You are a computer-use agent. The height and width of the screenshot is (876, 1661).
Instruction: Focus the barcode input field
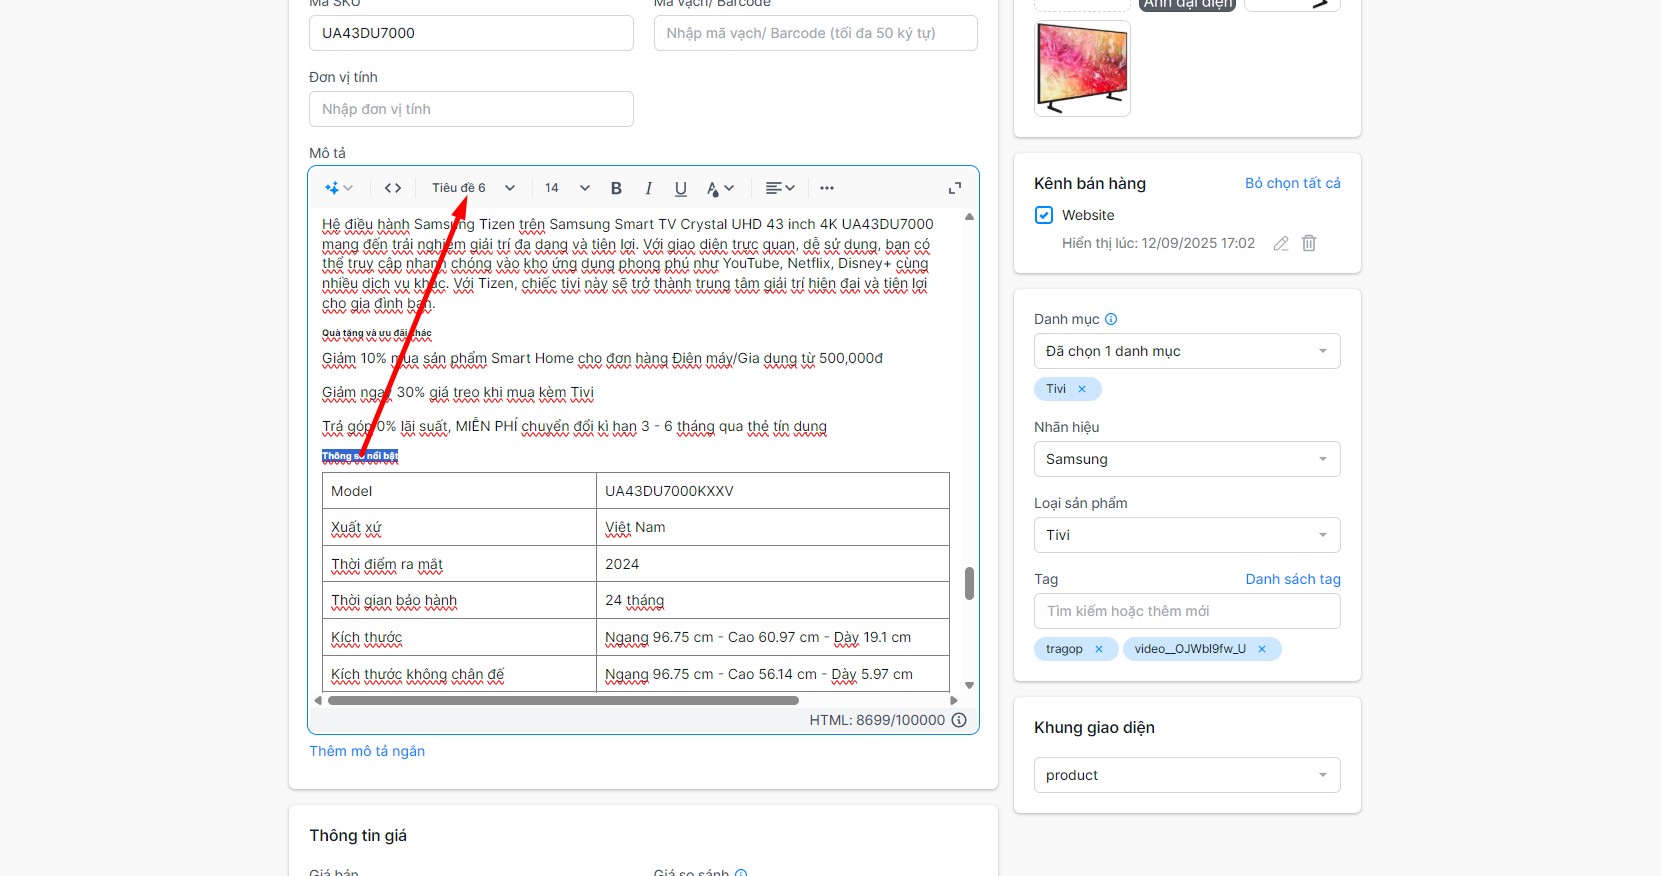(816, 33)
